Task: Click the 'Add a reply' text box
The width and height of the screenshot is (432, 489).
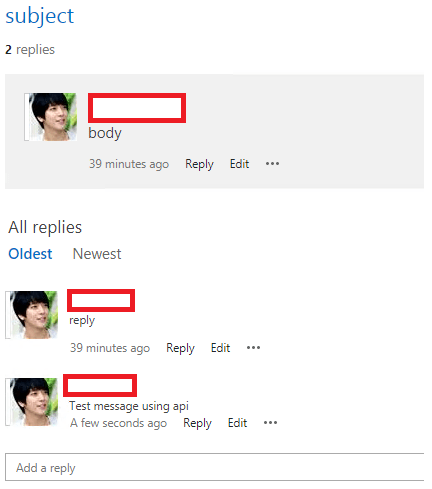Action: coord(215,467)
